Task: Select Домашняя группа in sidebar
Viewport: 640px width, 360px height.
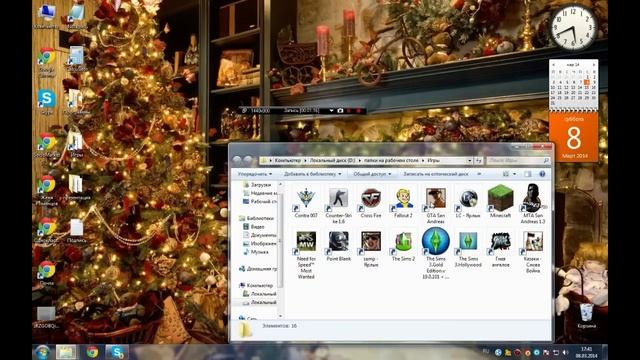Action: [x=258, y=269]
